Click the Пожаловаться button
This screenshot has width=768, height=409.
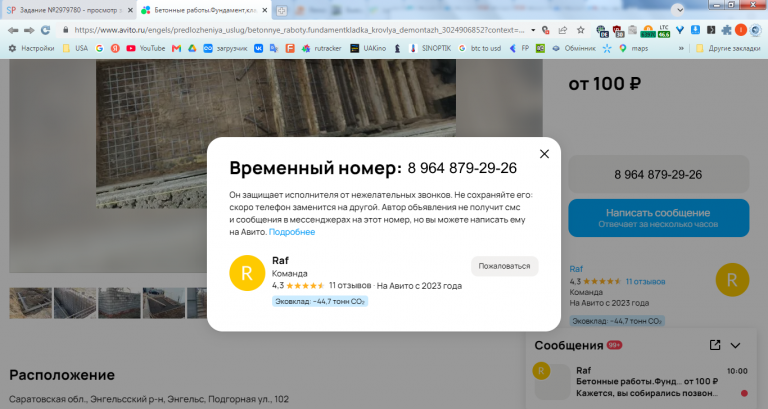504,266
